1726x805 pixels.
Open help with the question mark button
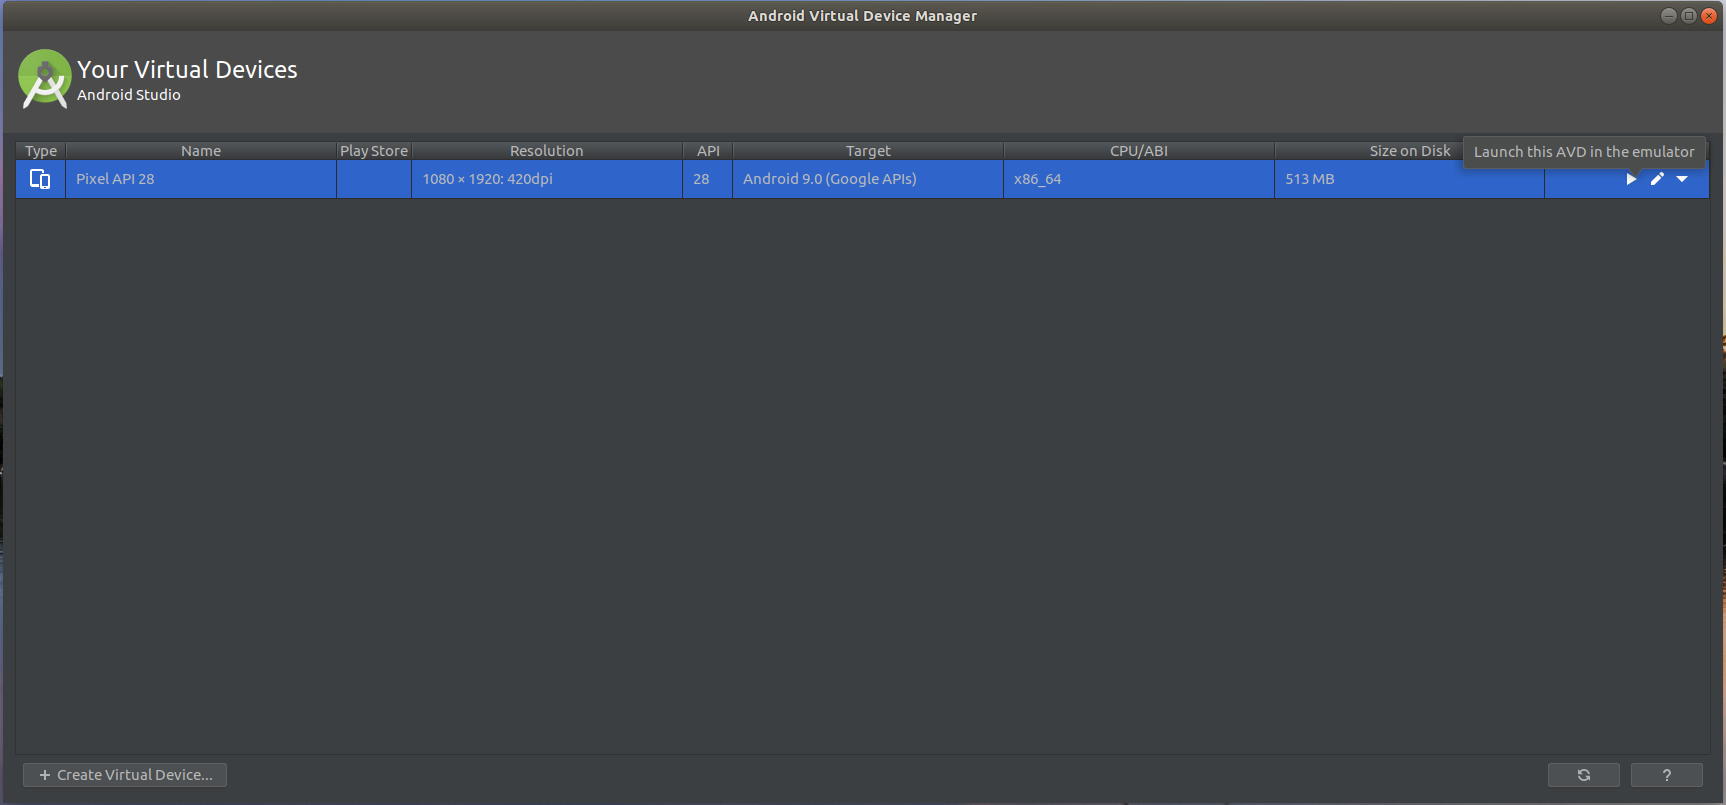[1666, 775]
